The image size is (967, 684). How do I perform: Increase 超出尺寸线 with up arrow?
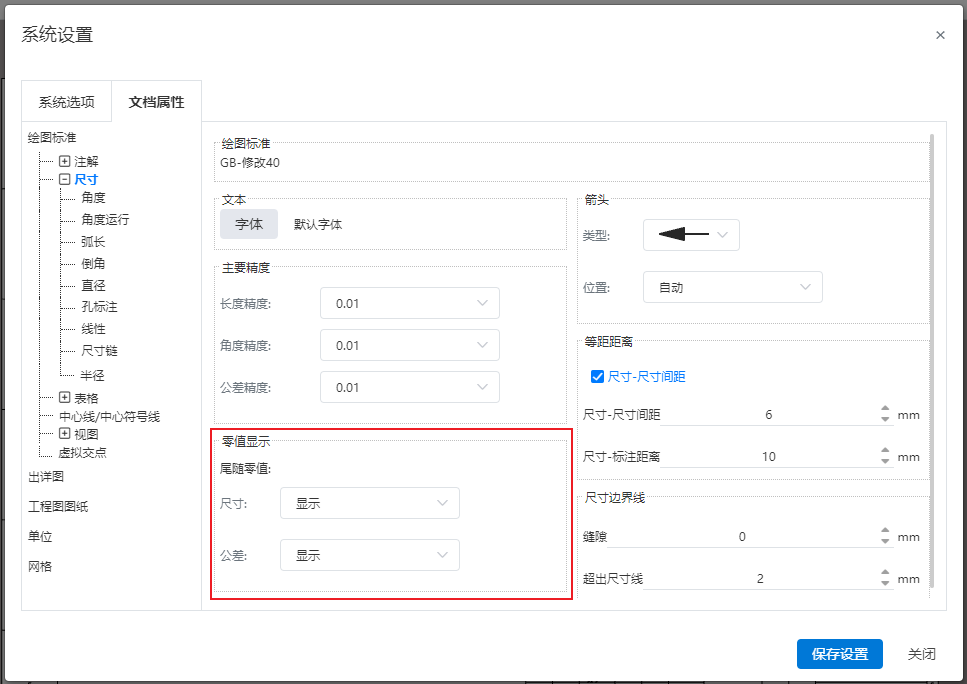pyautogui.click(x=885, y=573)
